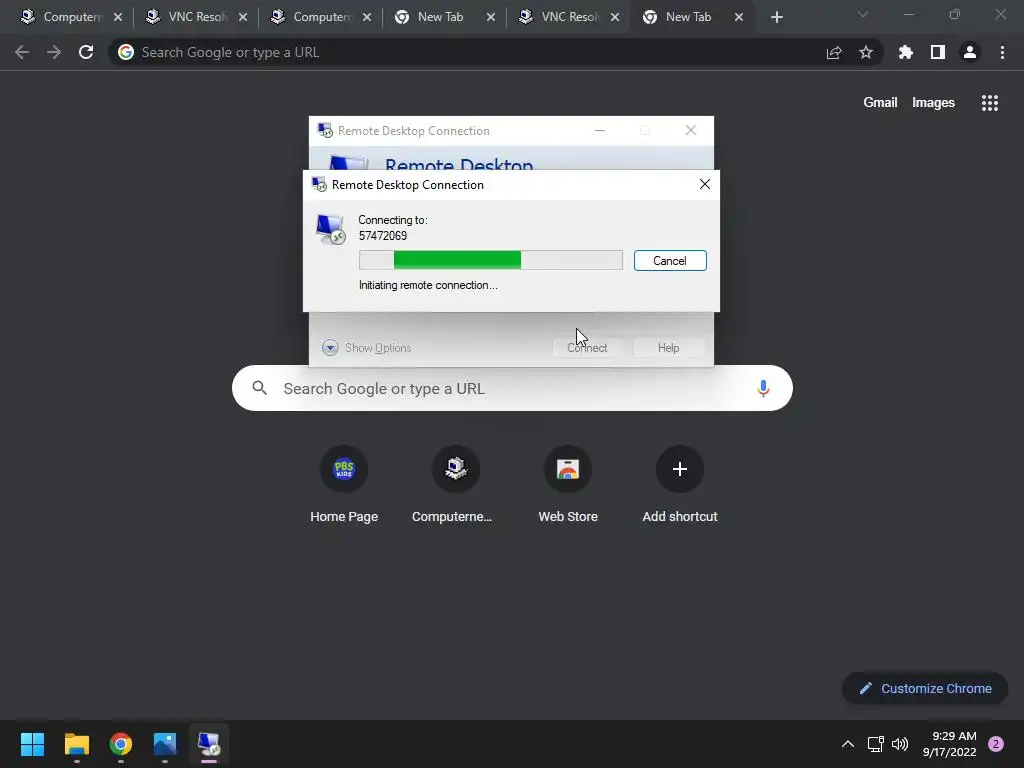
Task: Open network status tray icon
Action: [875, 744]
